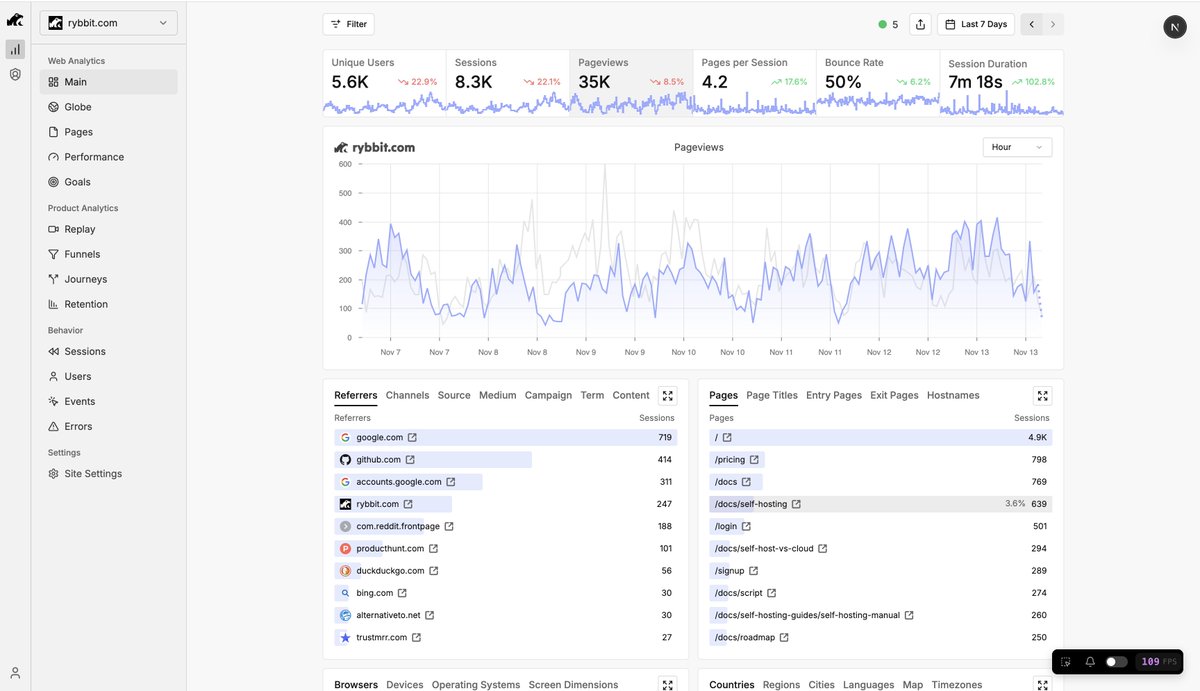Open Pages in sidebar
Viewport: 1200px width, 691px height.
pyautogui.click(x=109, y=132)
